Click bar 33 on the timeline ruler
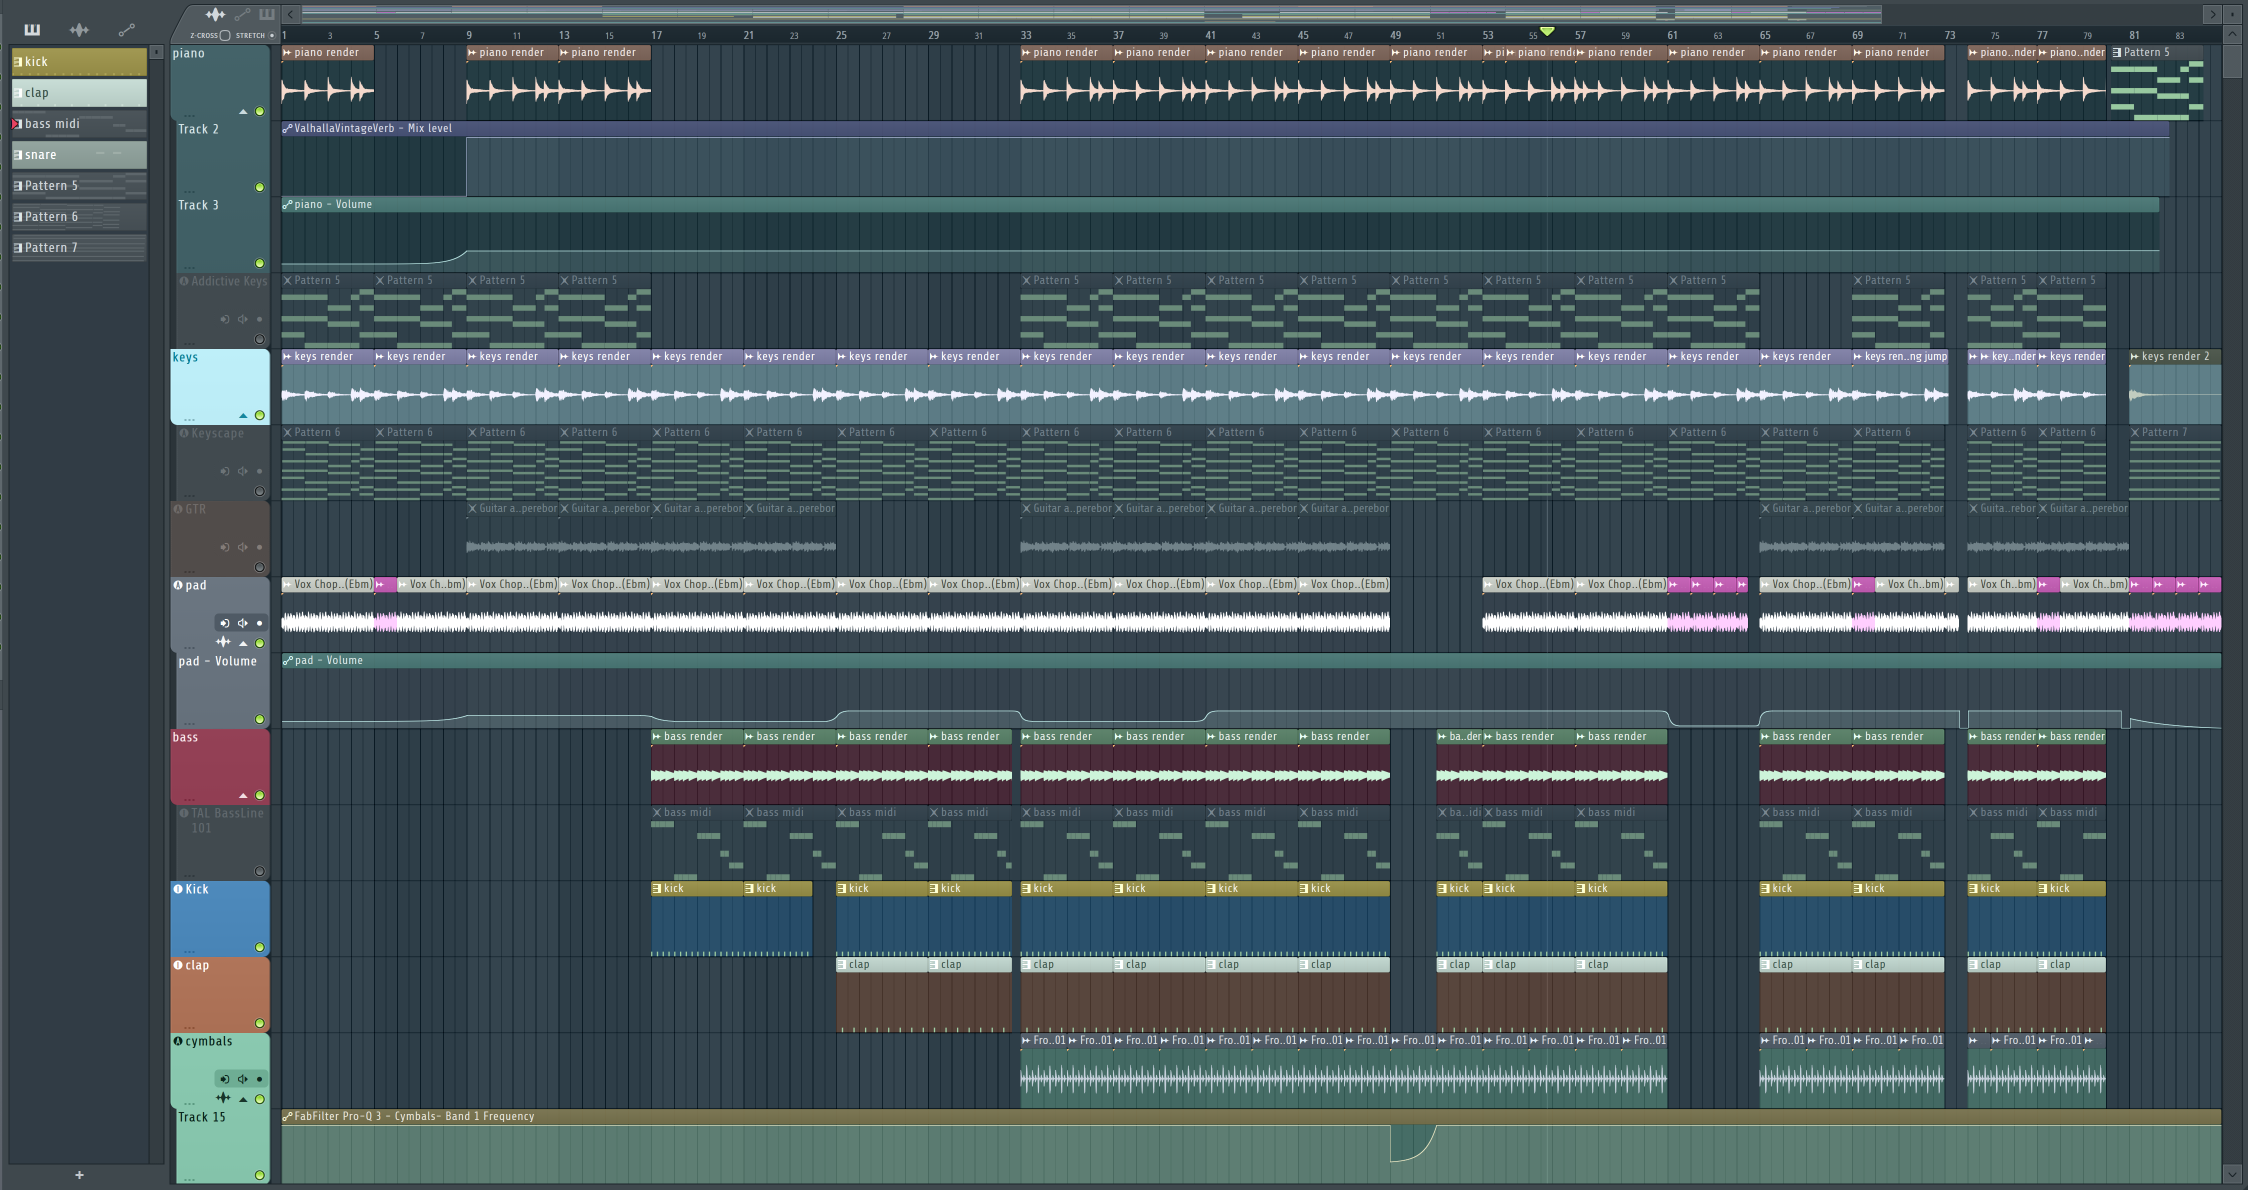2248x1190 pixels. (x=1026, y=35)
